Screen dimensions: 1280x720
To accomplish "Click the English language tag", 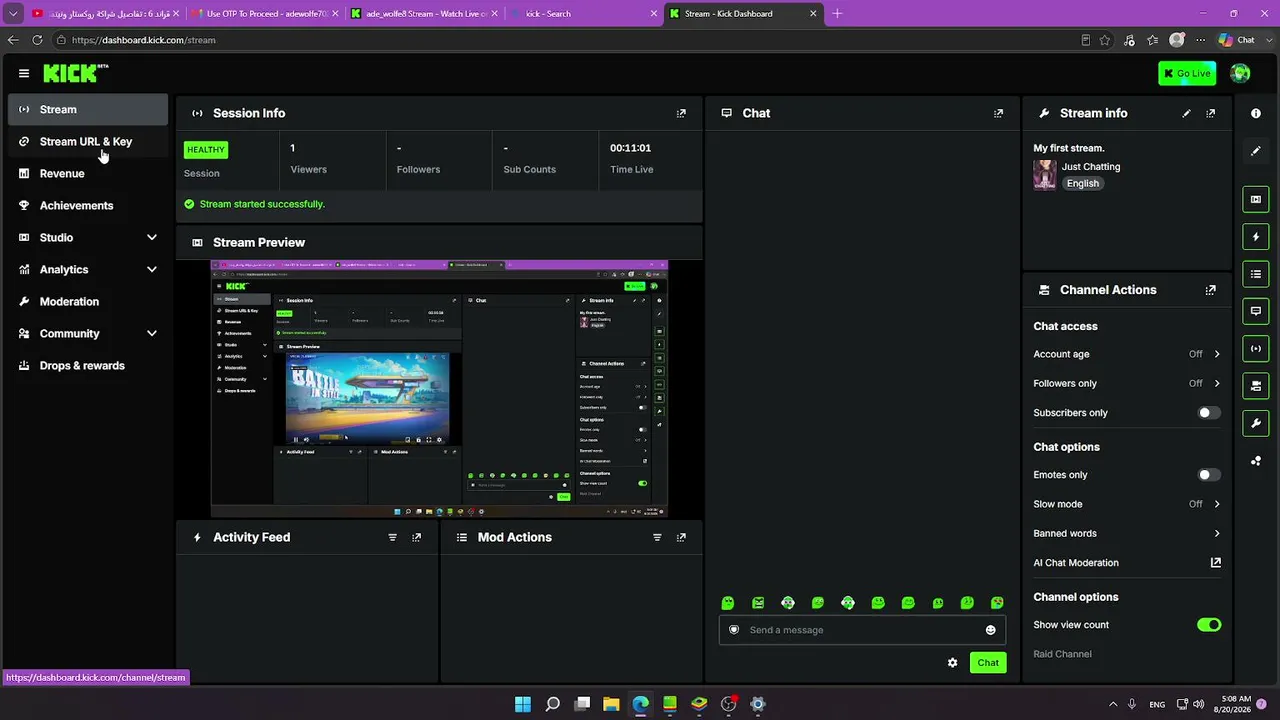I will tap(1082, 184).
